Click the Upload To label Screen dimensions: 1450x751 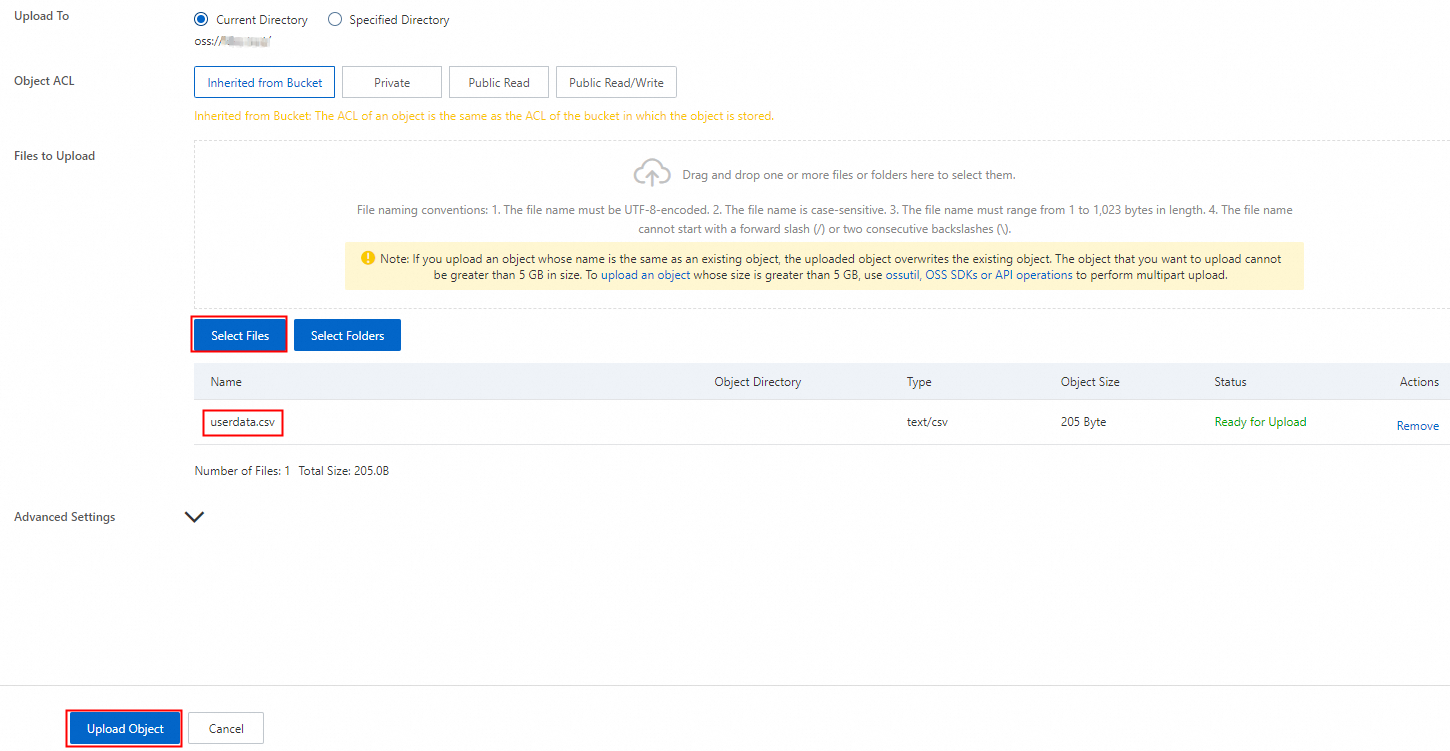[42, 16]
